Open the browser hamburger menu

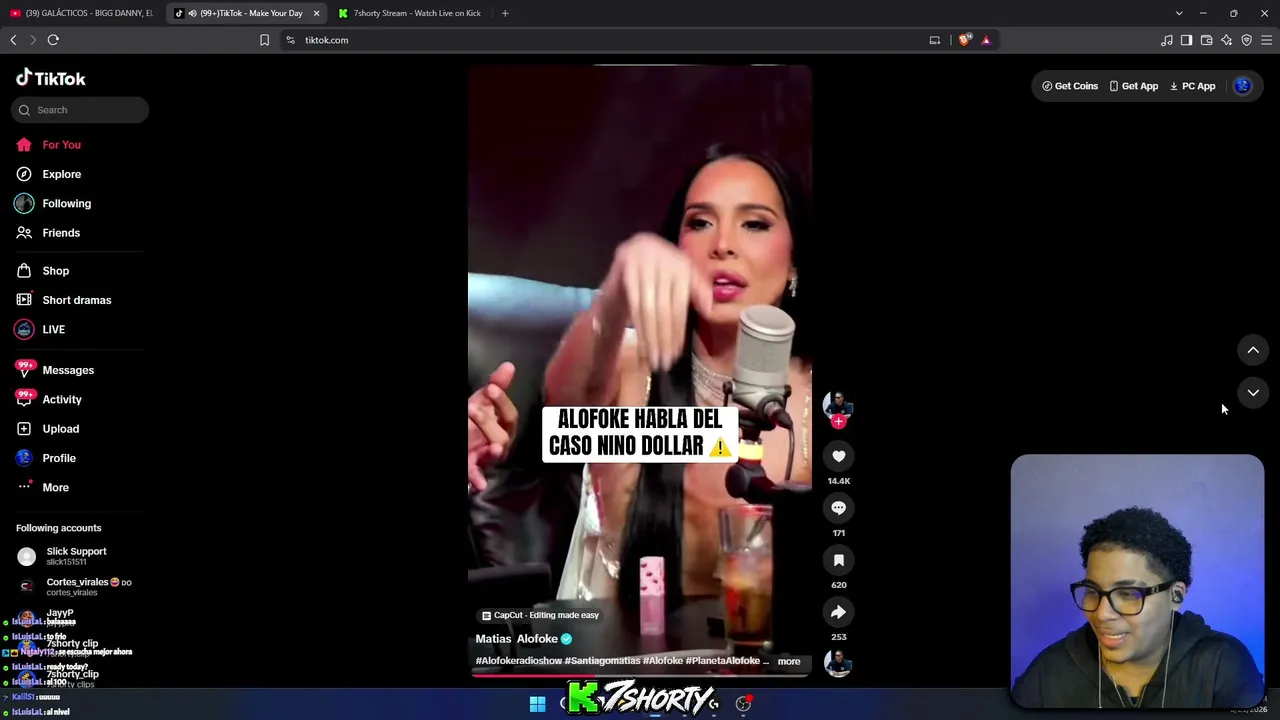click(1266, 40)
